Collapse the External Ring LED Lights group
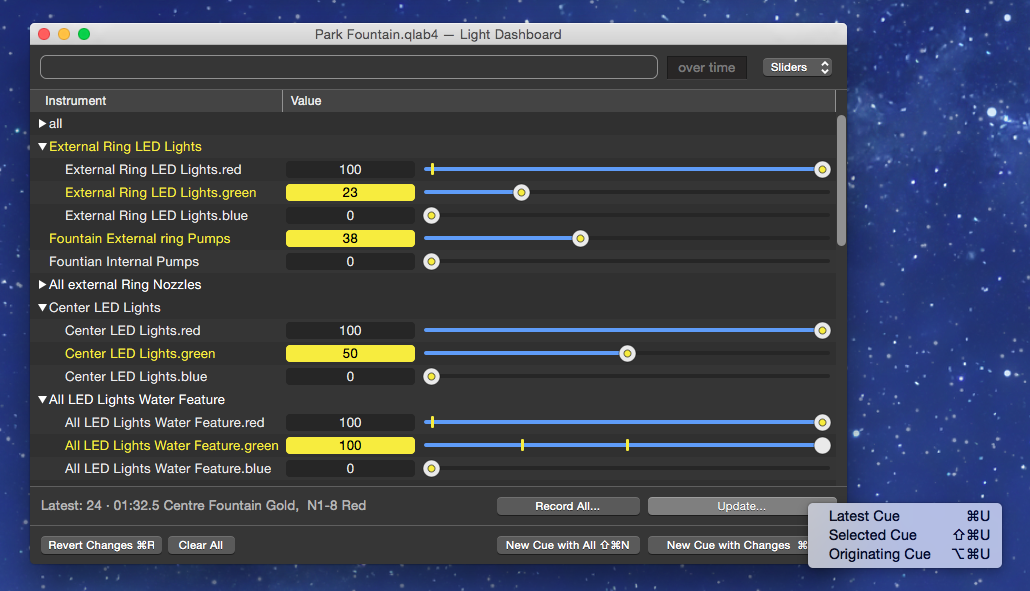 click(x=42, y=146)
